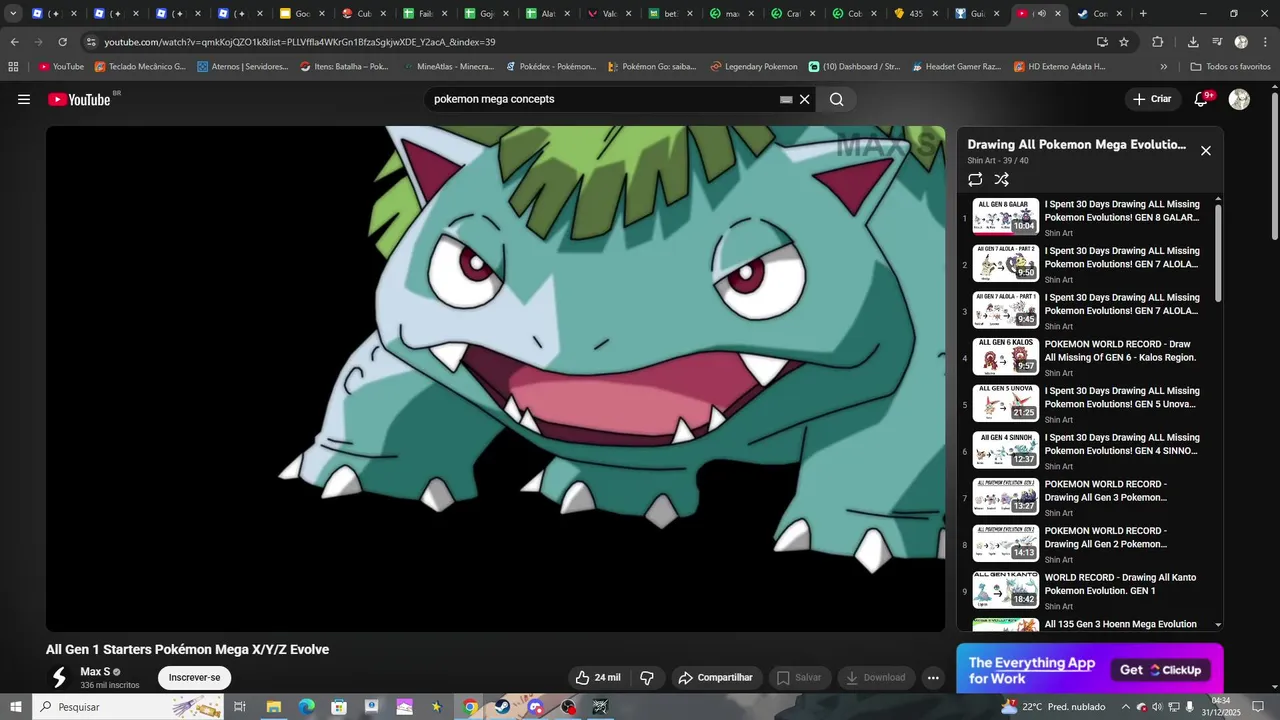Viewport: 1280px width, 720px height.
Task: Click the Criar create button
Action: (x=1152, y=99)
